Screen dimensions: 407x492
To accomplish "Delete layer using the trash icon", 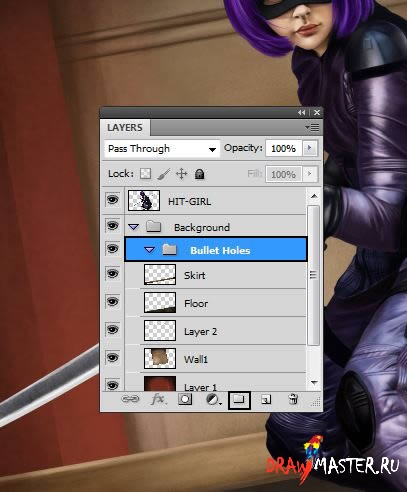I will 293,399.
